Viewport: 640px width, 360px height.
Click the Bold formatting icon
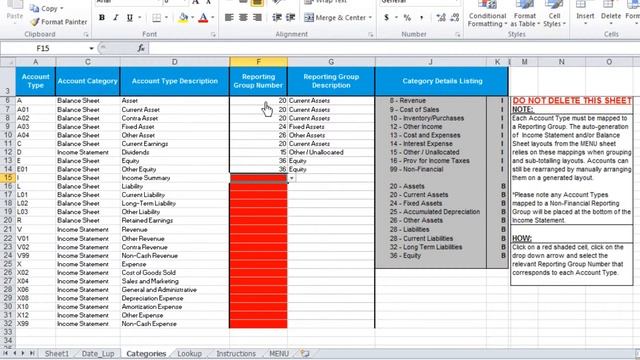coord(102,18)
